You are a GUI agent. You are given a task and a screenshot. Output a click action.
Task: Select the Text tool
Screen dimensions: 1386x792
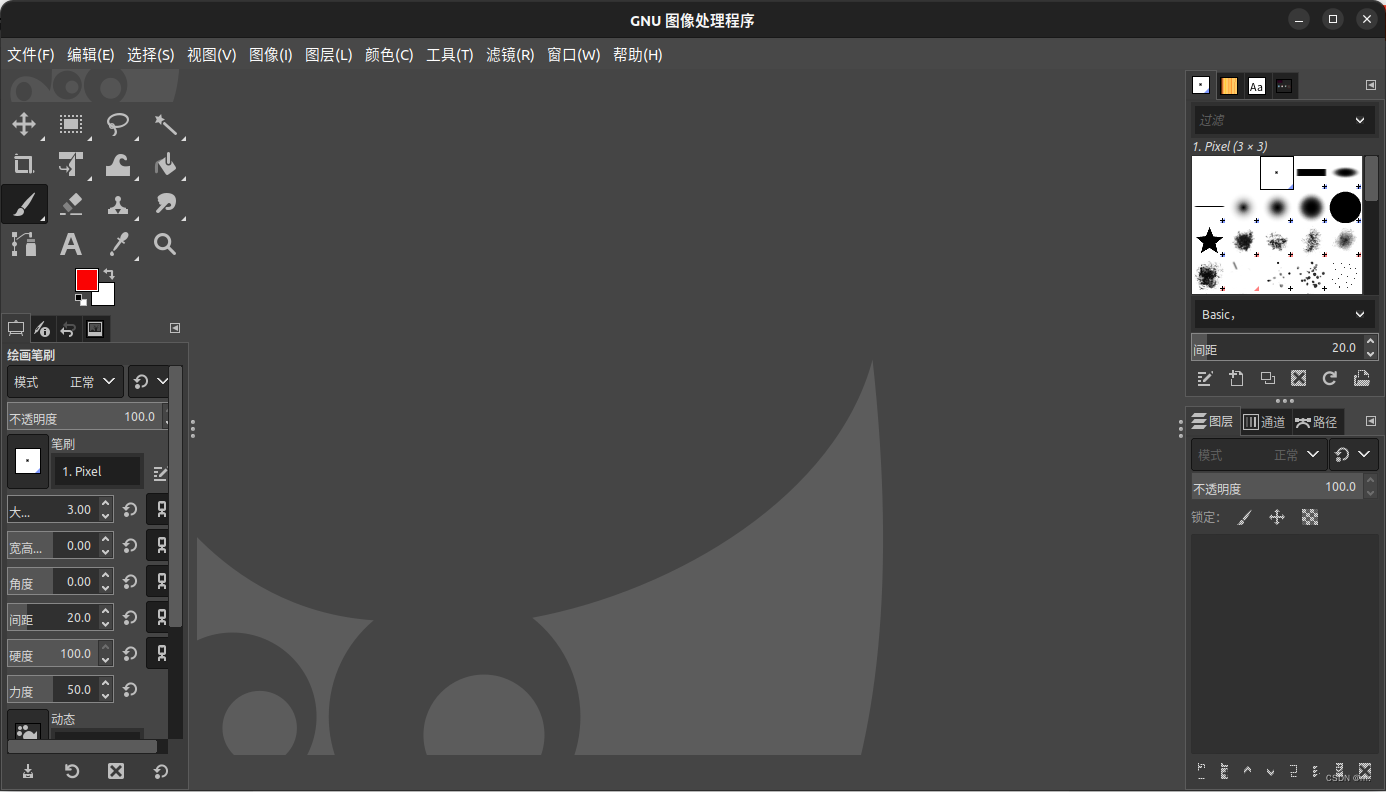point(71,244)
